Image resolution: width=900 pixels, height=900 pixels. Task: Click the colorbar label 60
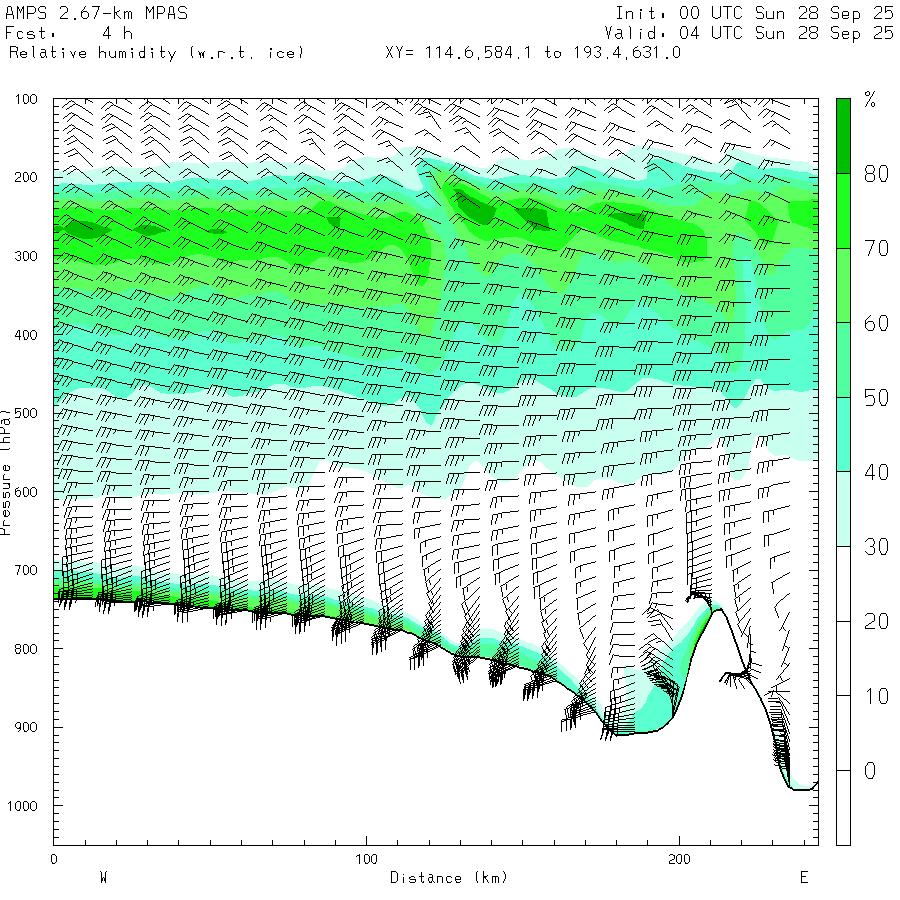pos(876,323)
